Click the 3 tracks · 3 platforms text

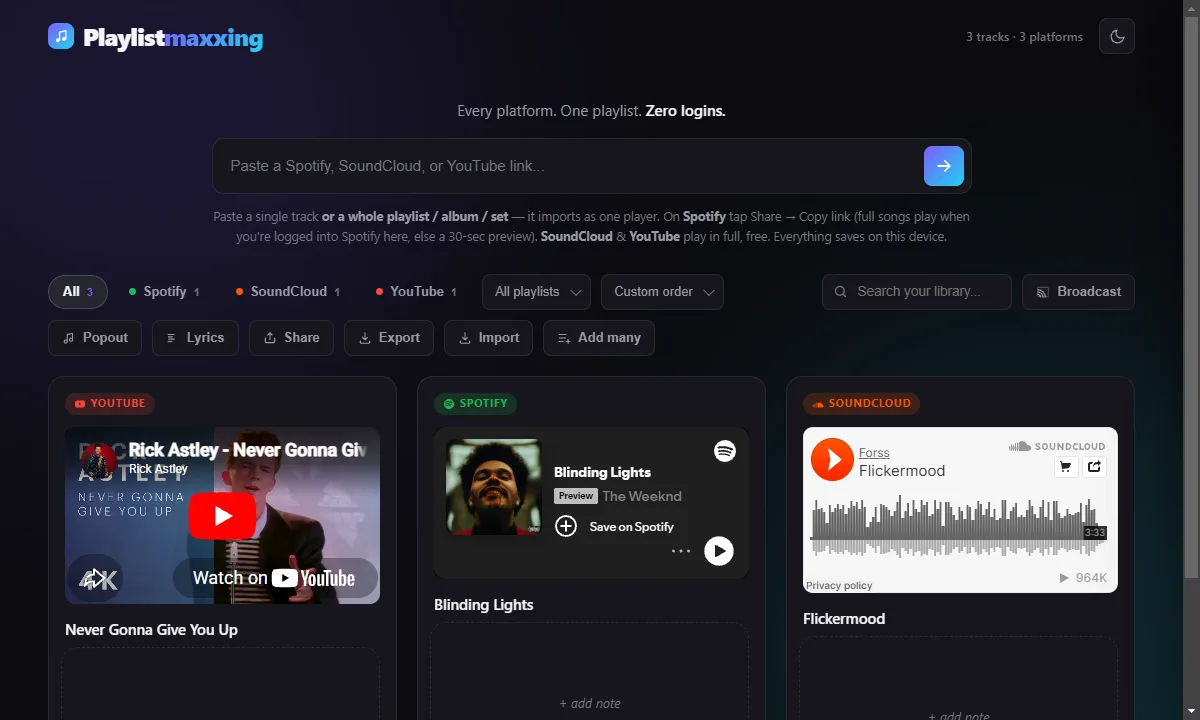1024,37
